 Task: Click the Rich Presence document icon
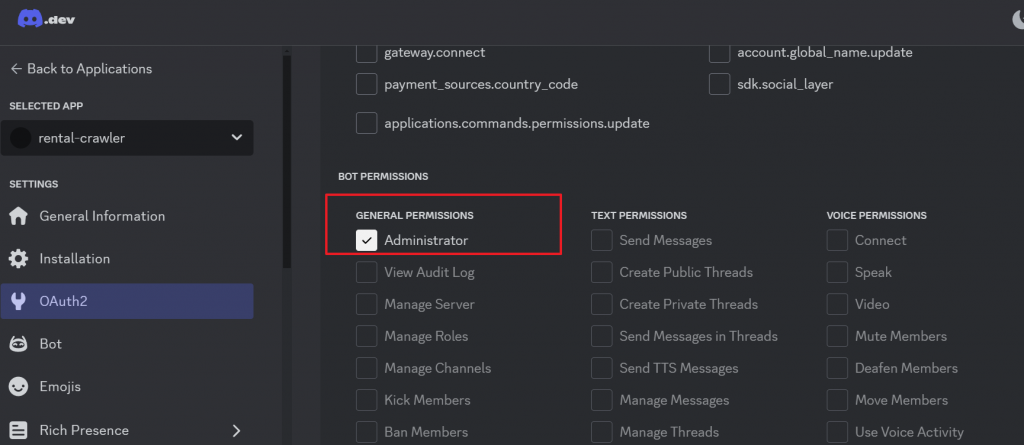pyautogui.click(x=18, y=430)
